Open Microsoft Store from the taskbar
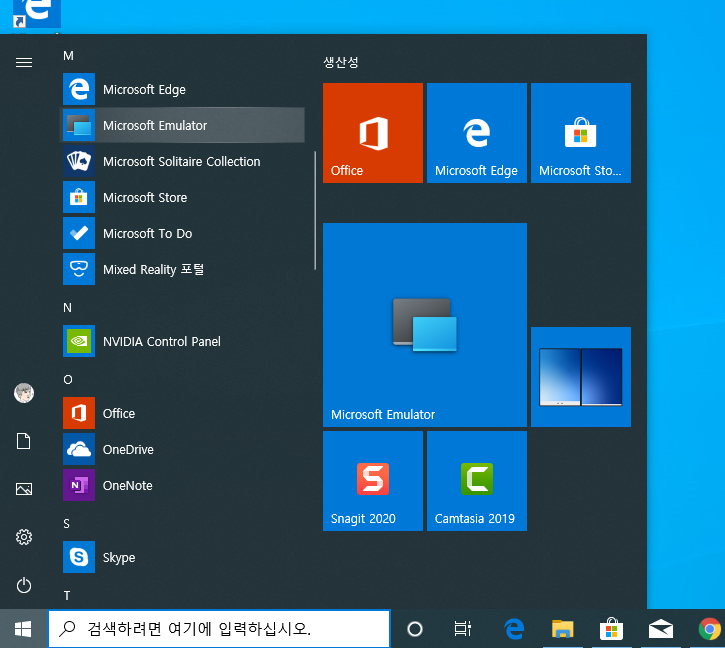 coord(612,629)
